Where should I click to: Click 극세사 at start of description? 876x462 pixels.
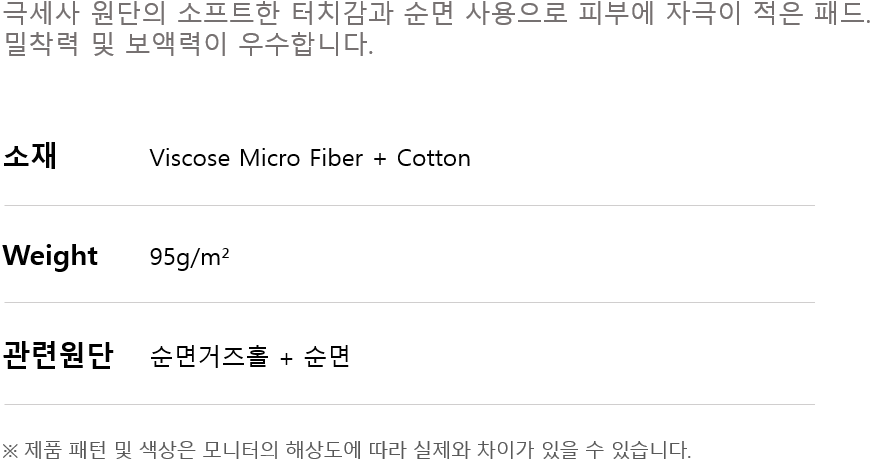(41, 16)
